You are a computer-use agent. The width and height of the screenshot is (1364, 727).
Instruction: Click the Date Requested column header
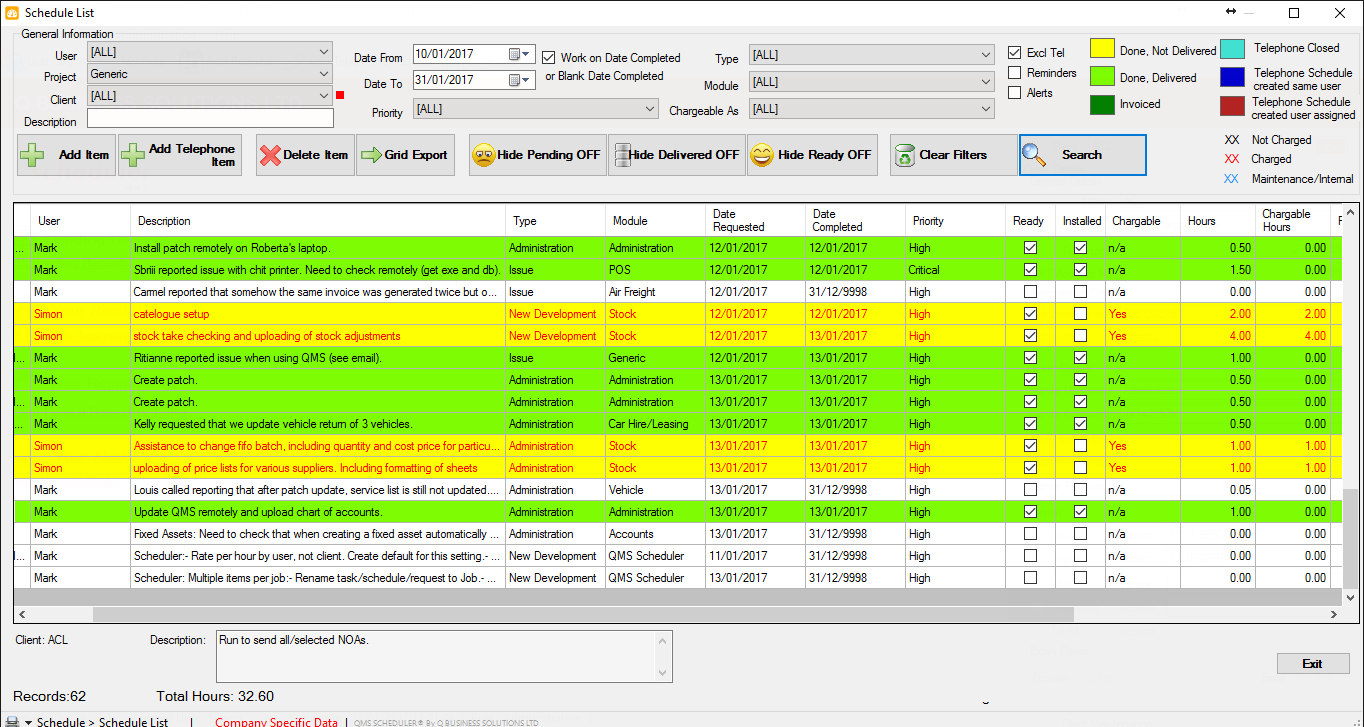point(755,221)
